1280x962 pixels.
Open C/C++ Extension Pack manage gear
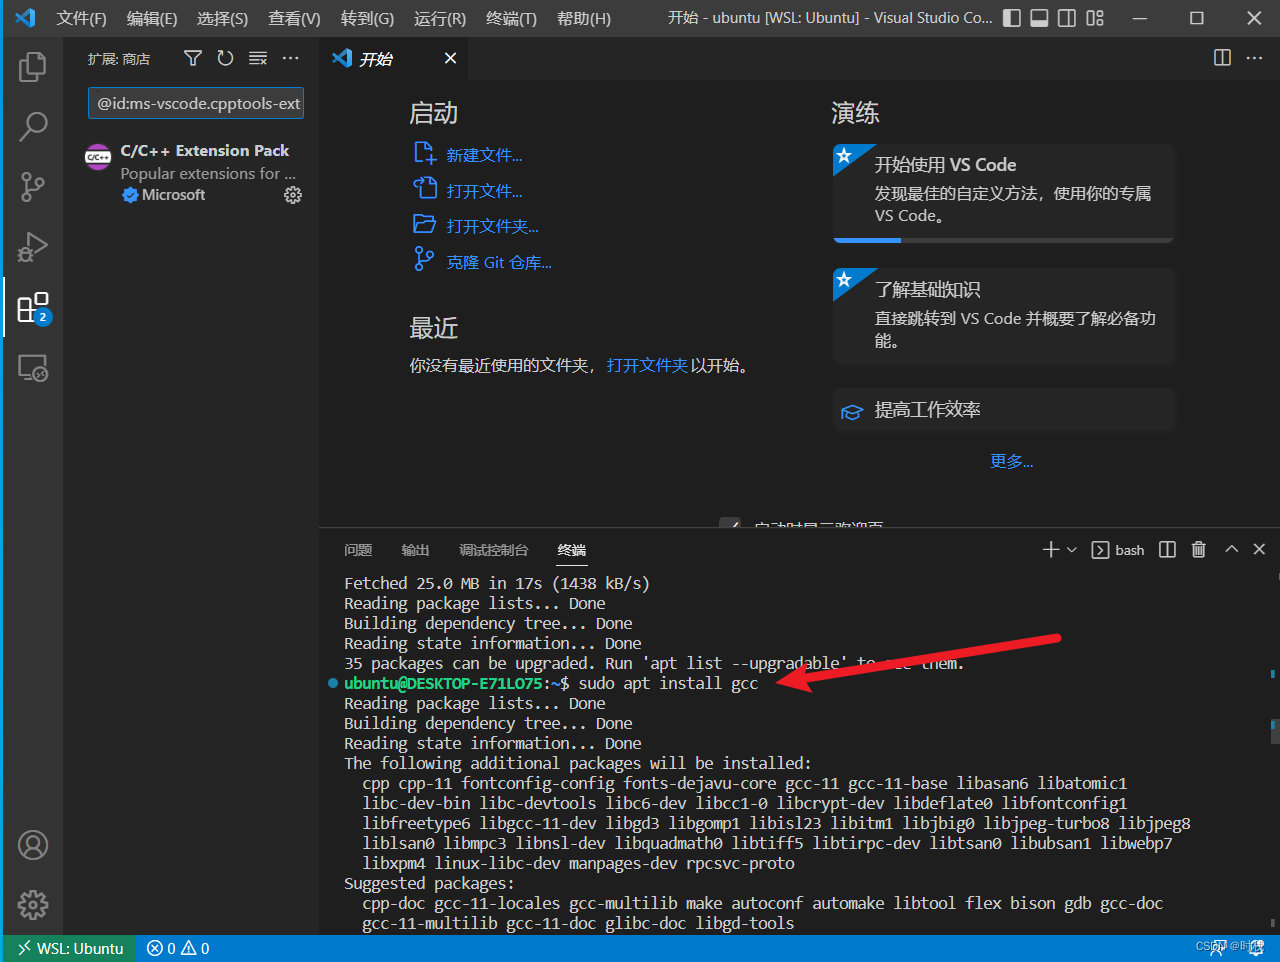pos(293,195)
